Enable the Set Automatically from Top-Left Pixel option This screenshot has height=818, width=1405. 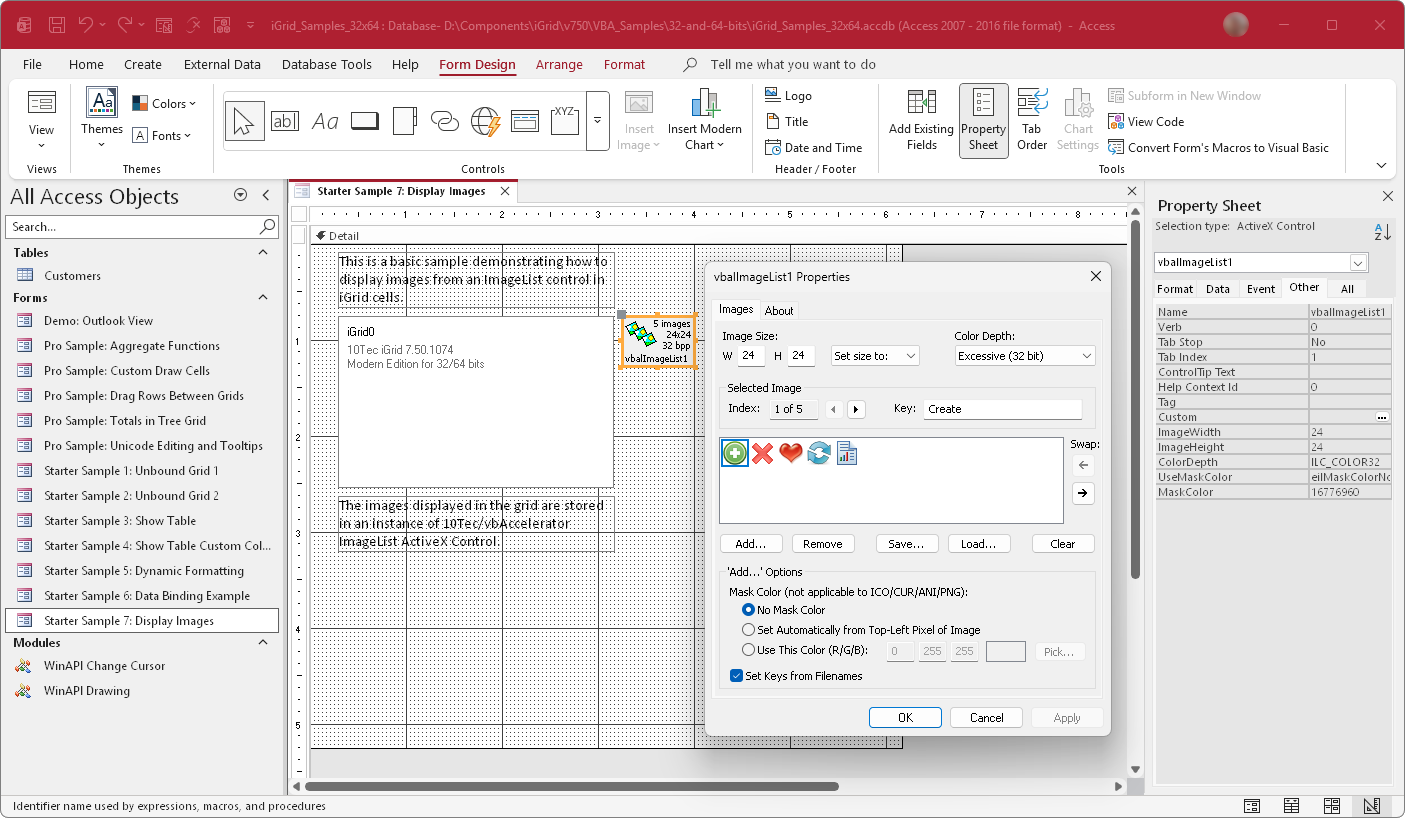[x=749, y=629]
